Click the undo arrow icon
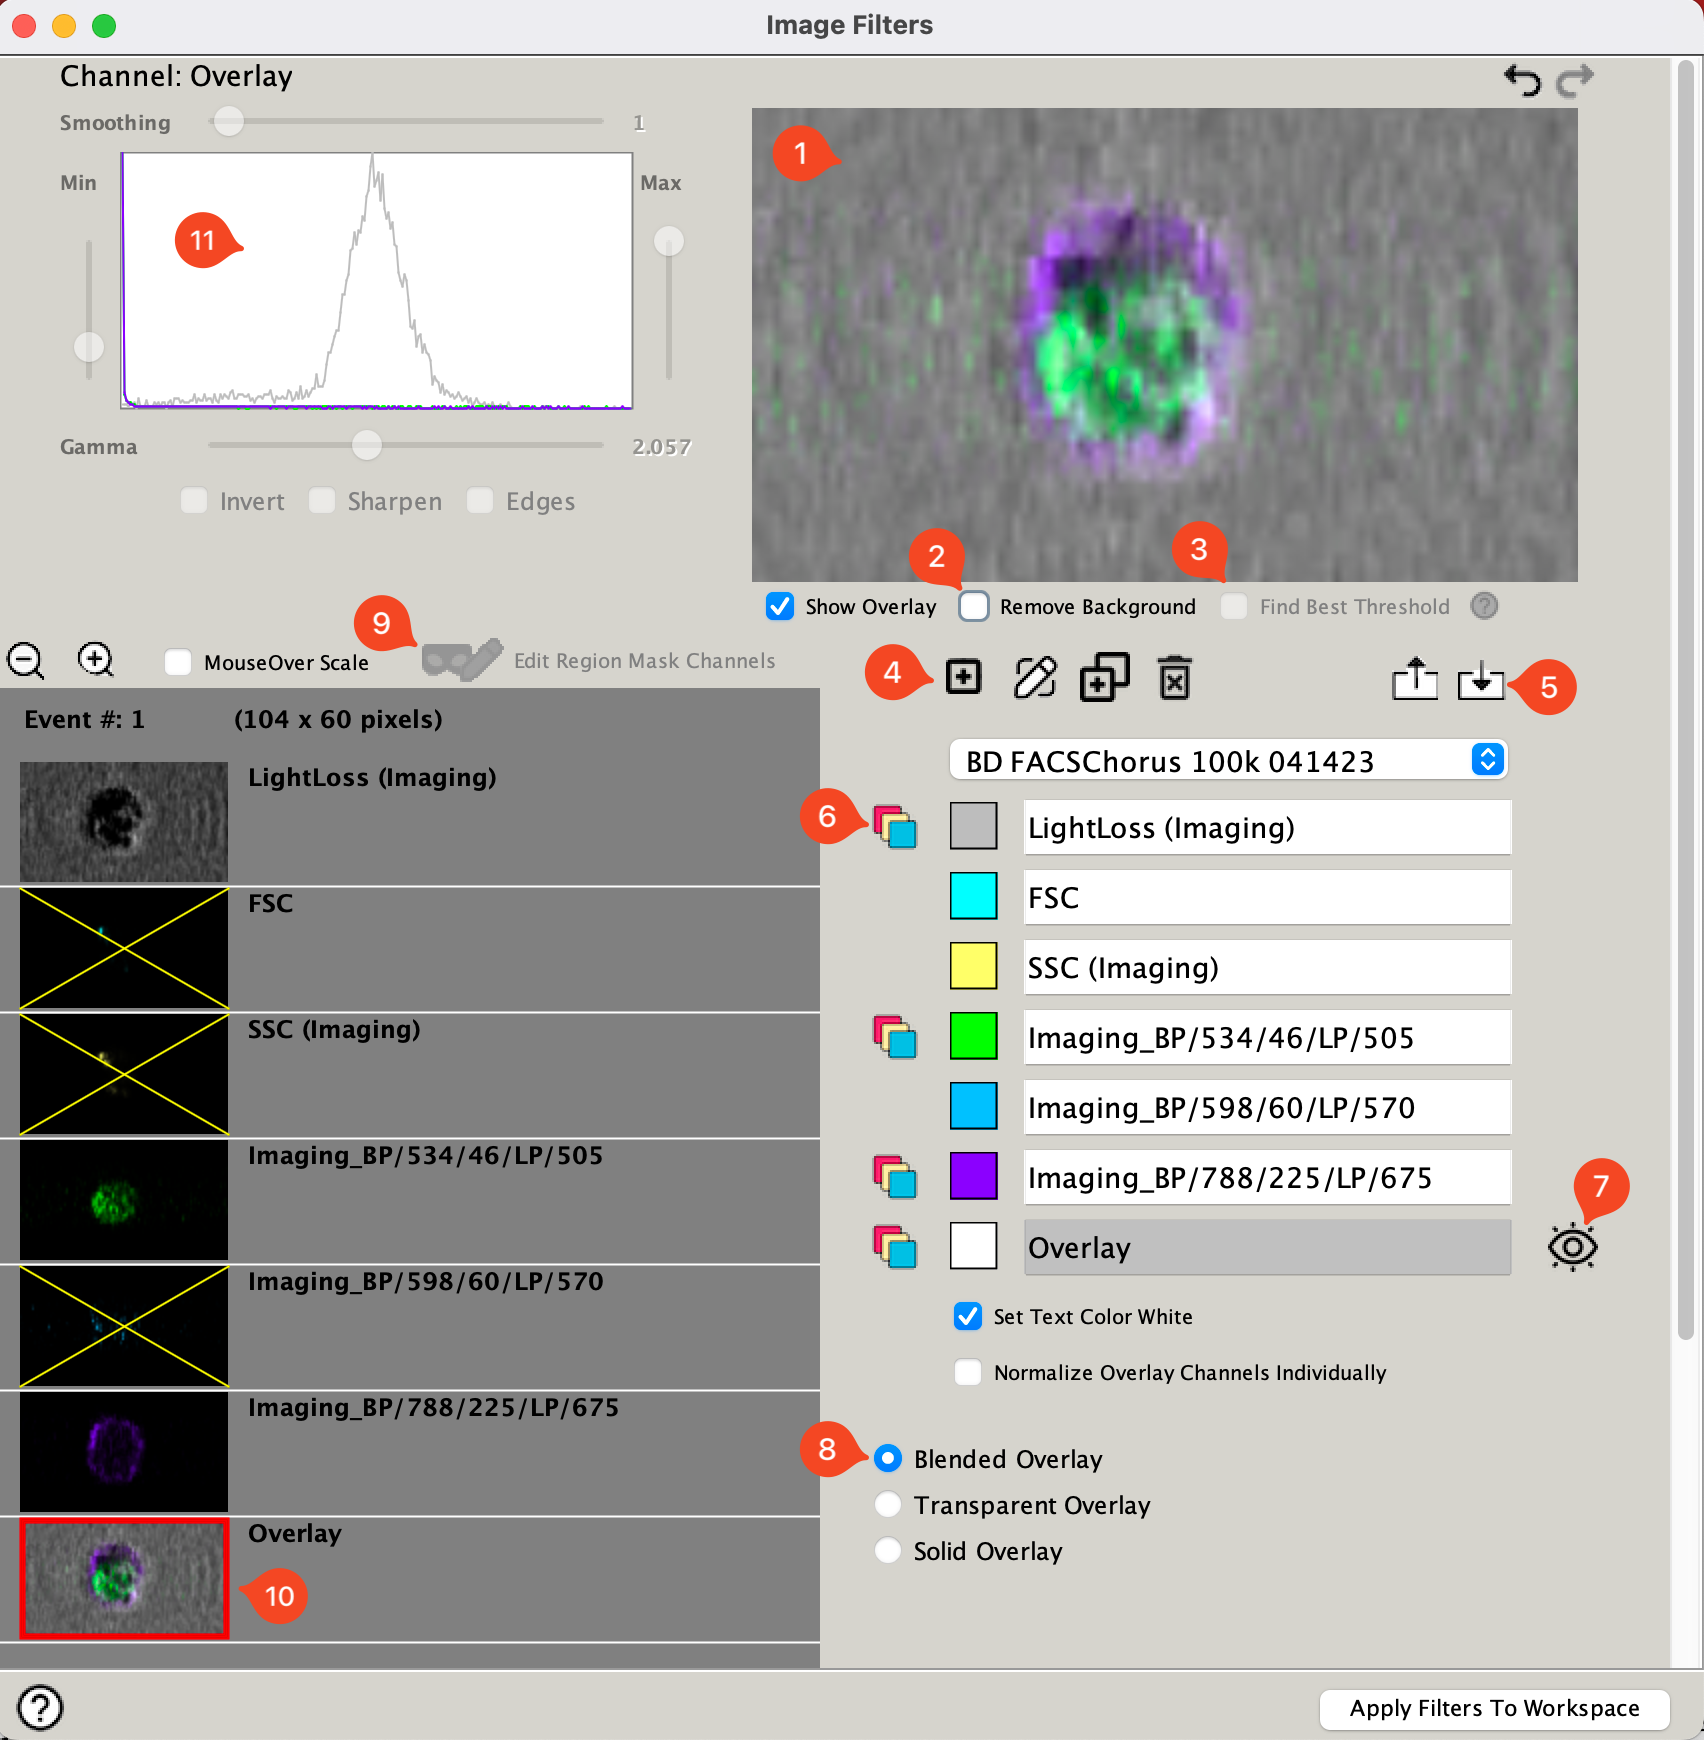Viewport: 1704px width, 1740px height. point(1522,80)
